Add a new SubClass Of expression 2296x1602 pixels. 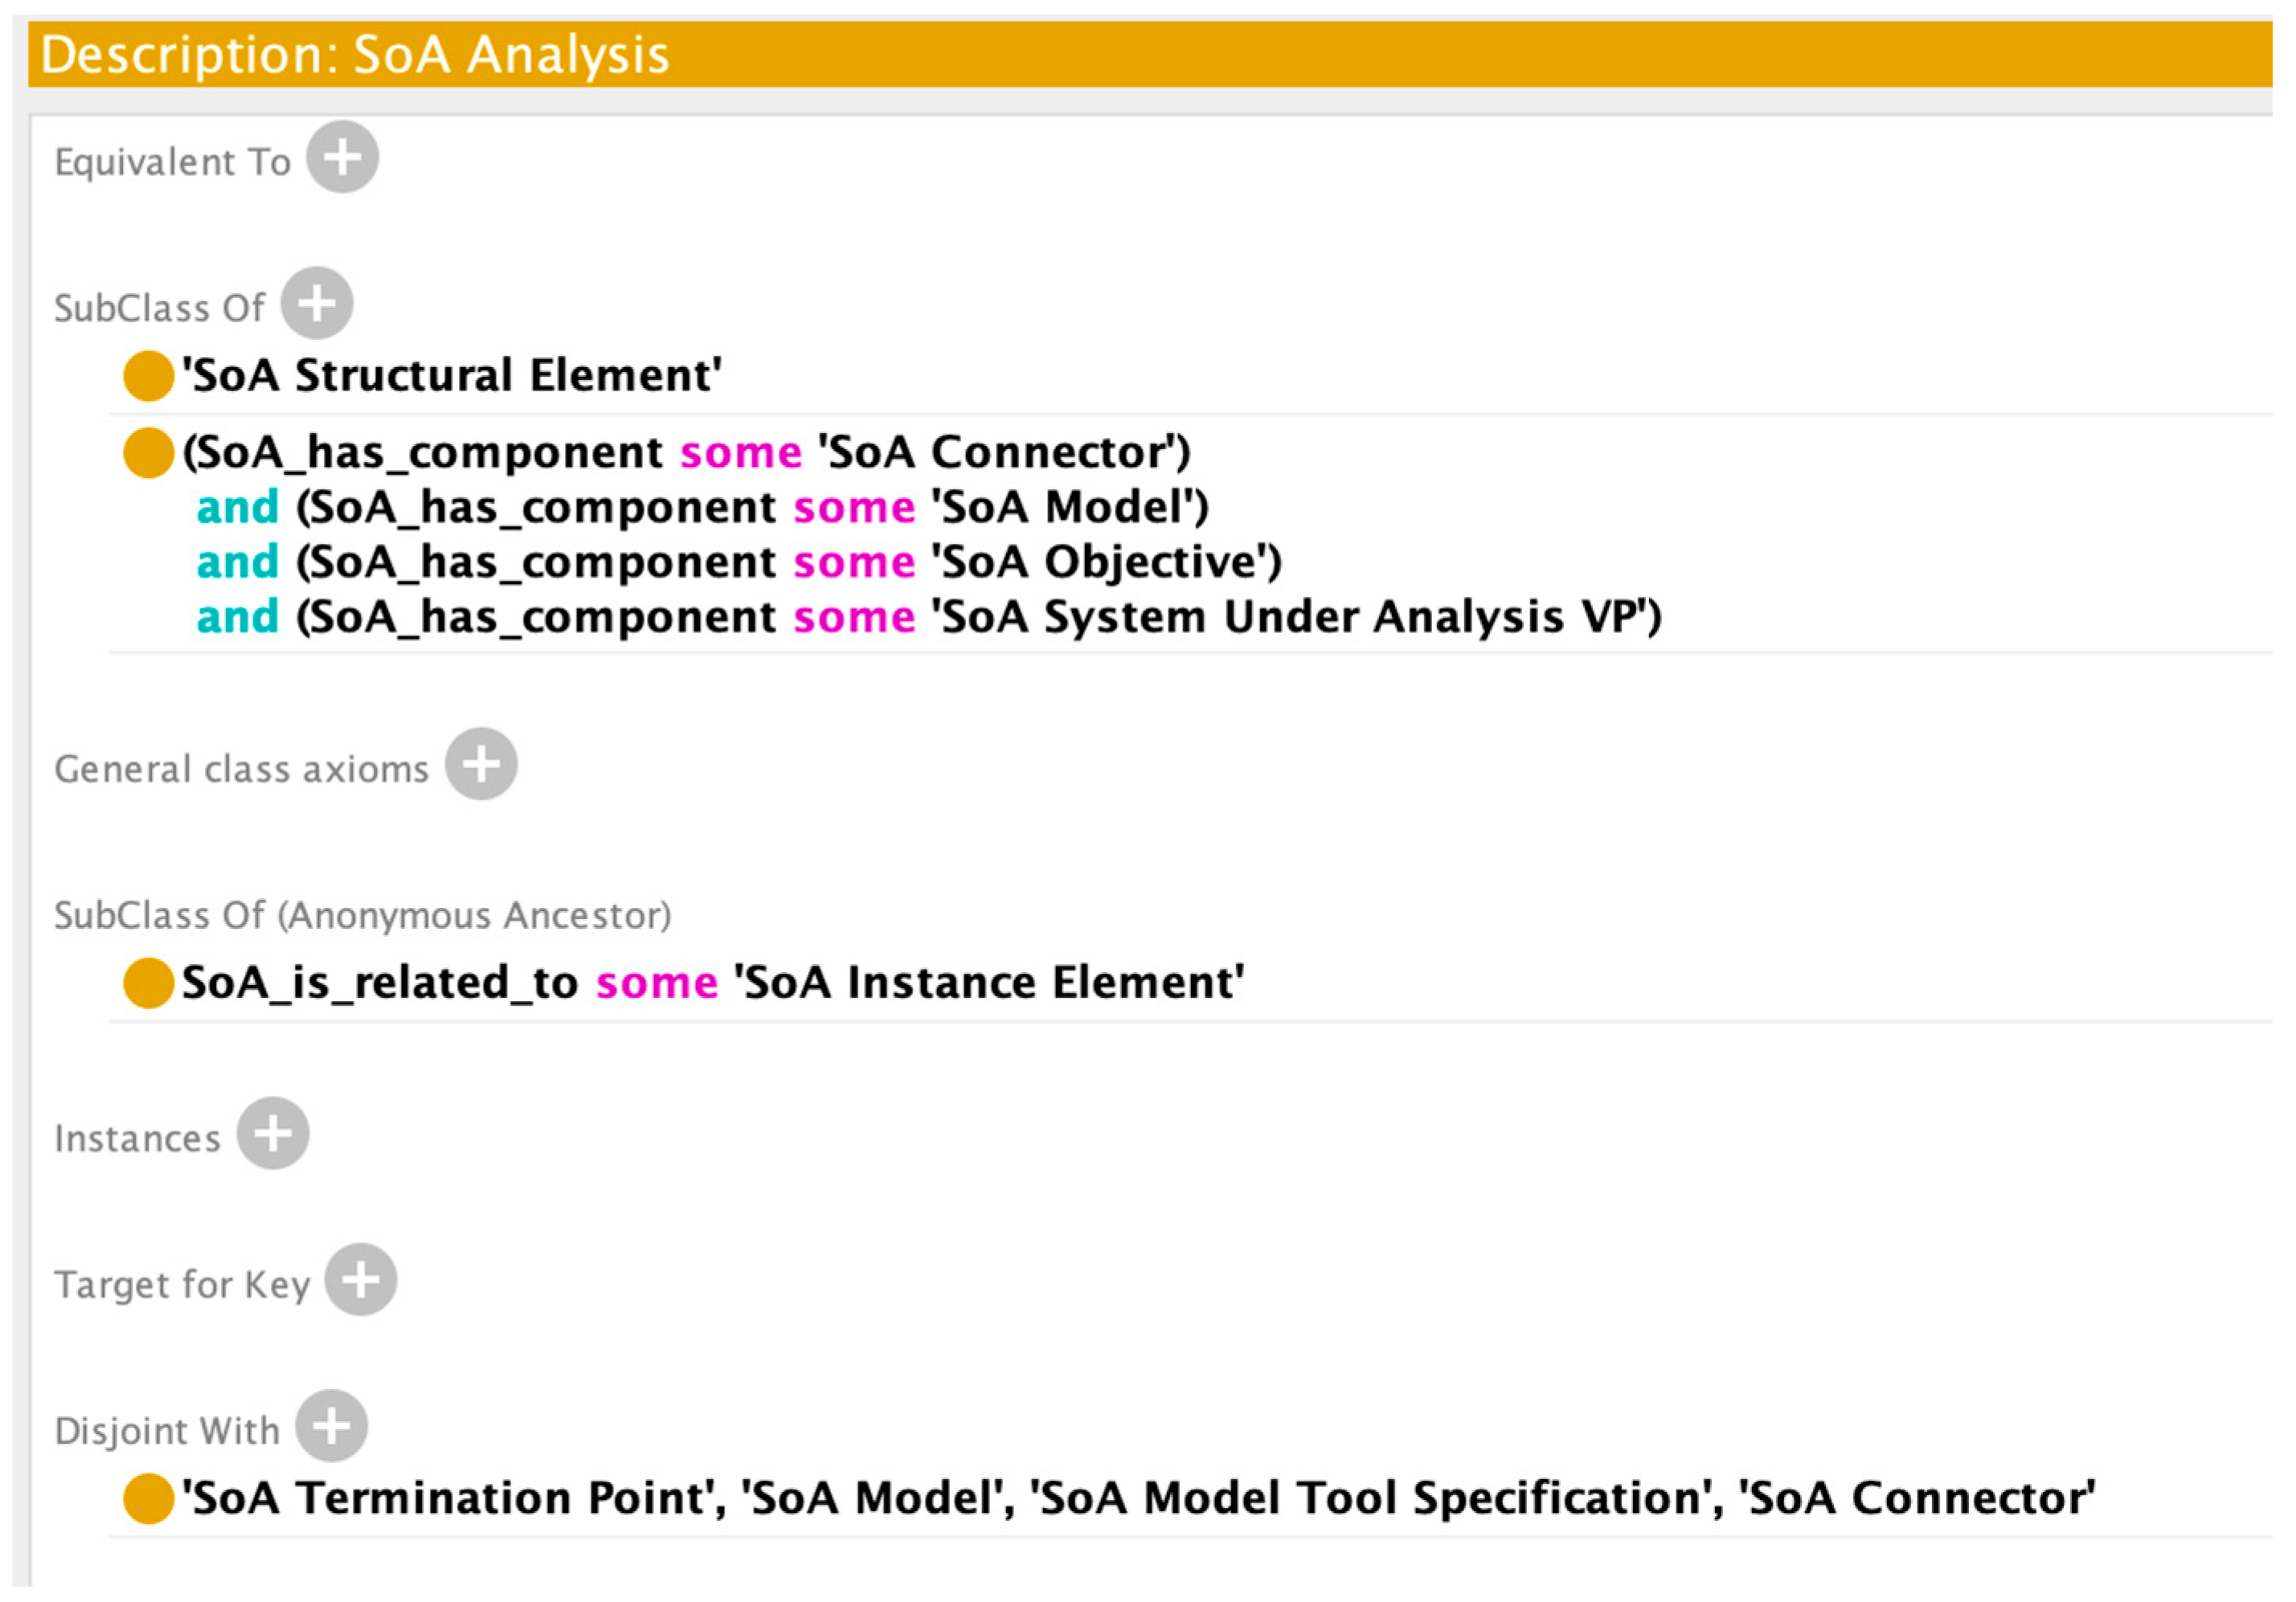point(317,303)
